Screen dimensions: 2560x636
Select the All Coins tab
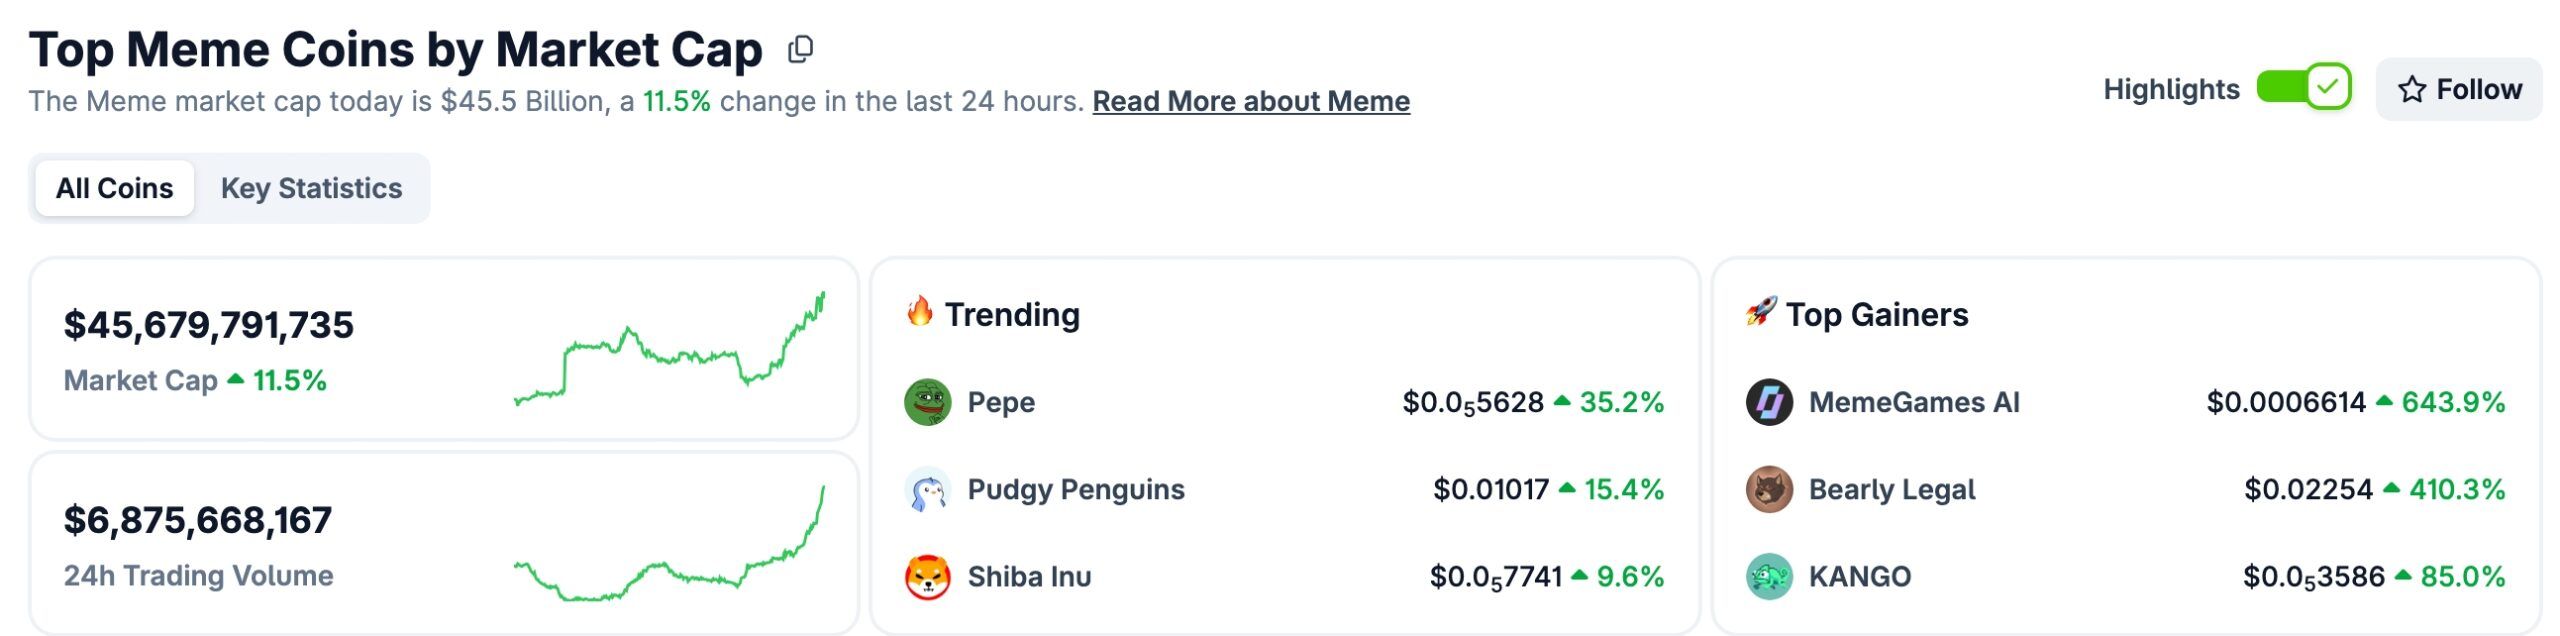(113, 187)
